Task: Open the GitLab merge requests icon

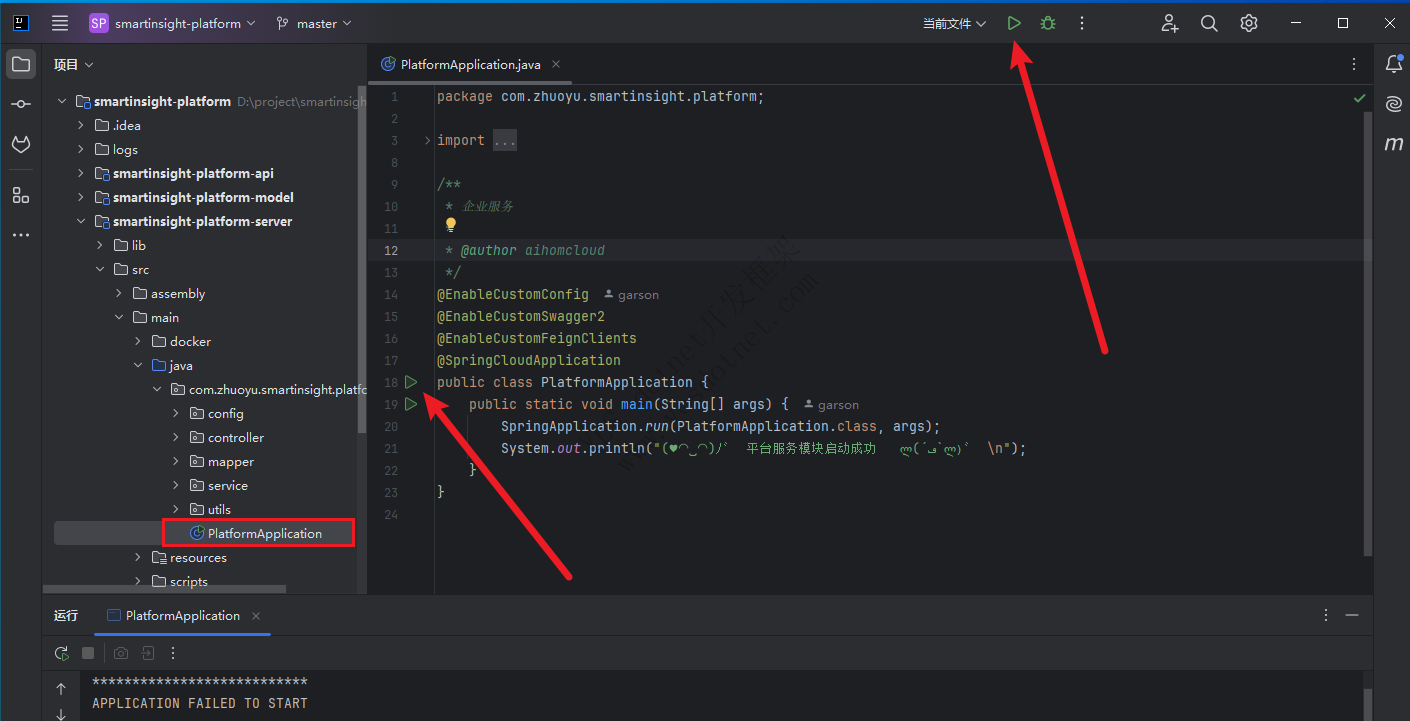Action: [x=21, y=145]
